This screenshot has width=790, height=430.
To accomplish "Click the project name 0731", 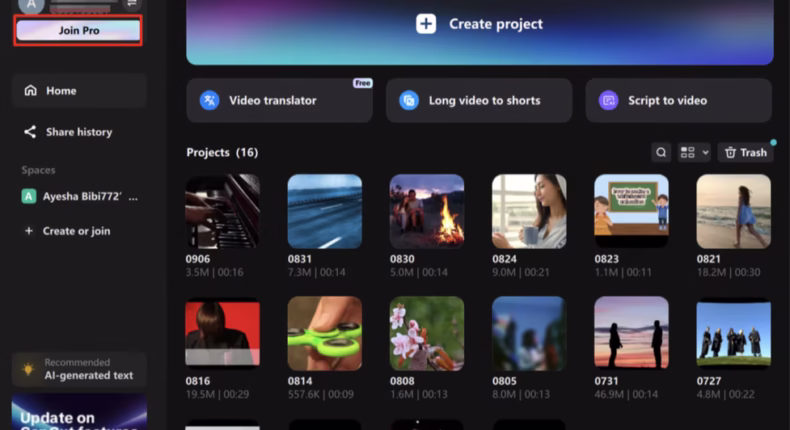I will point(606,381).
